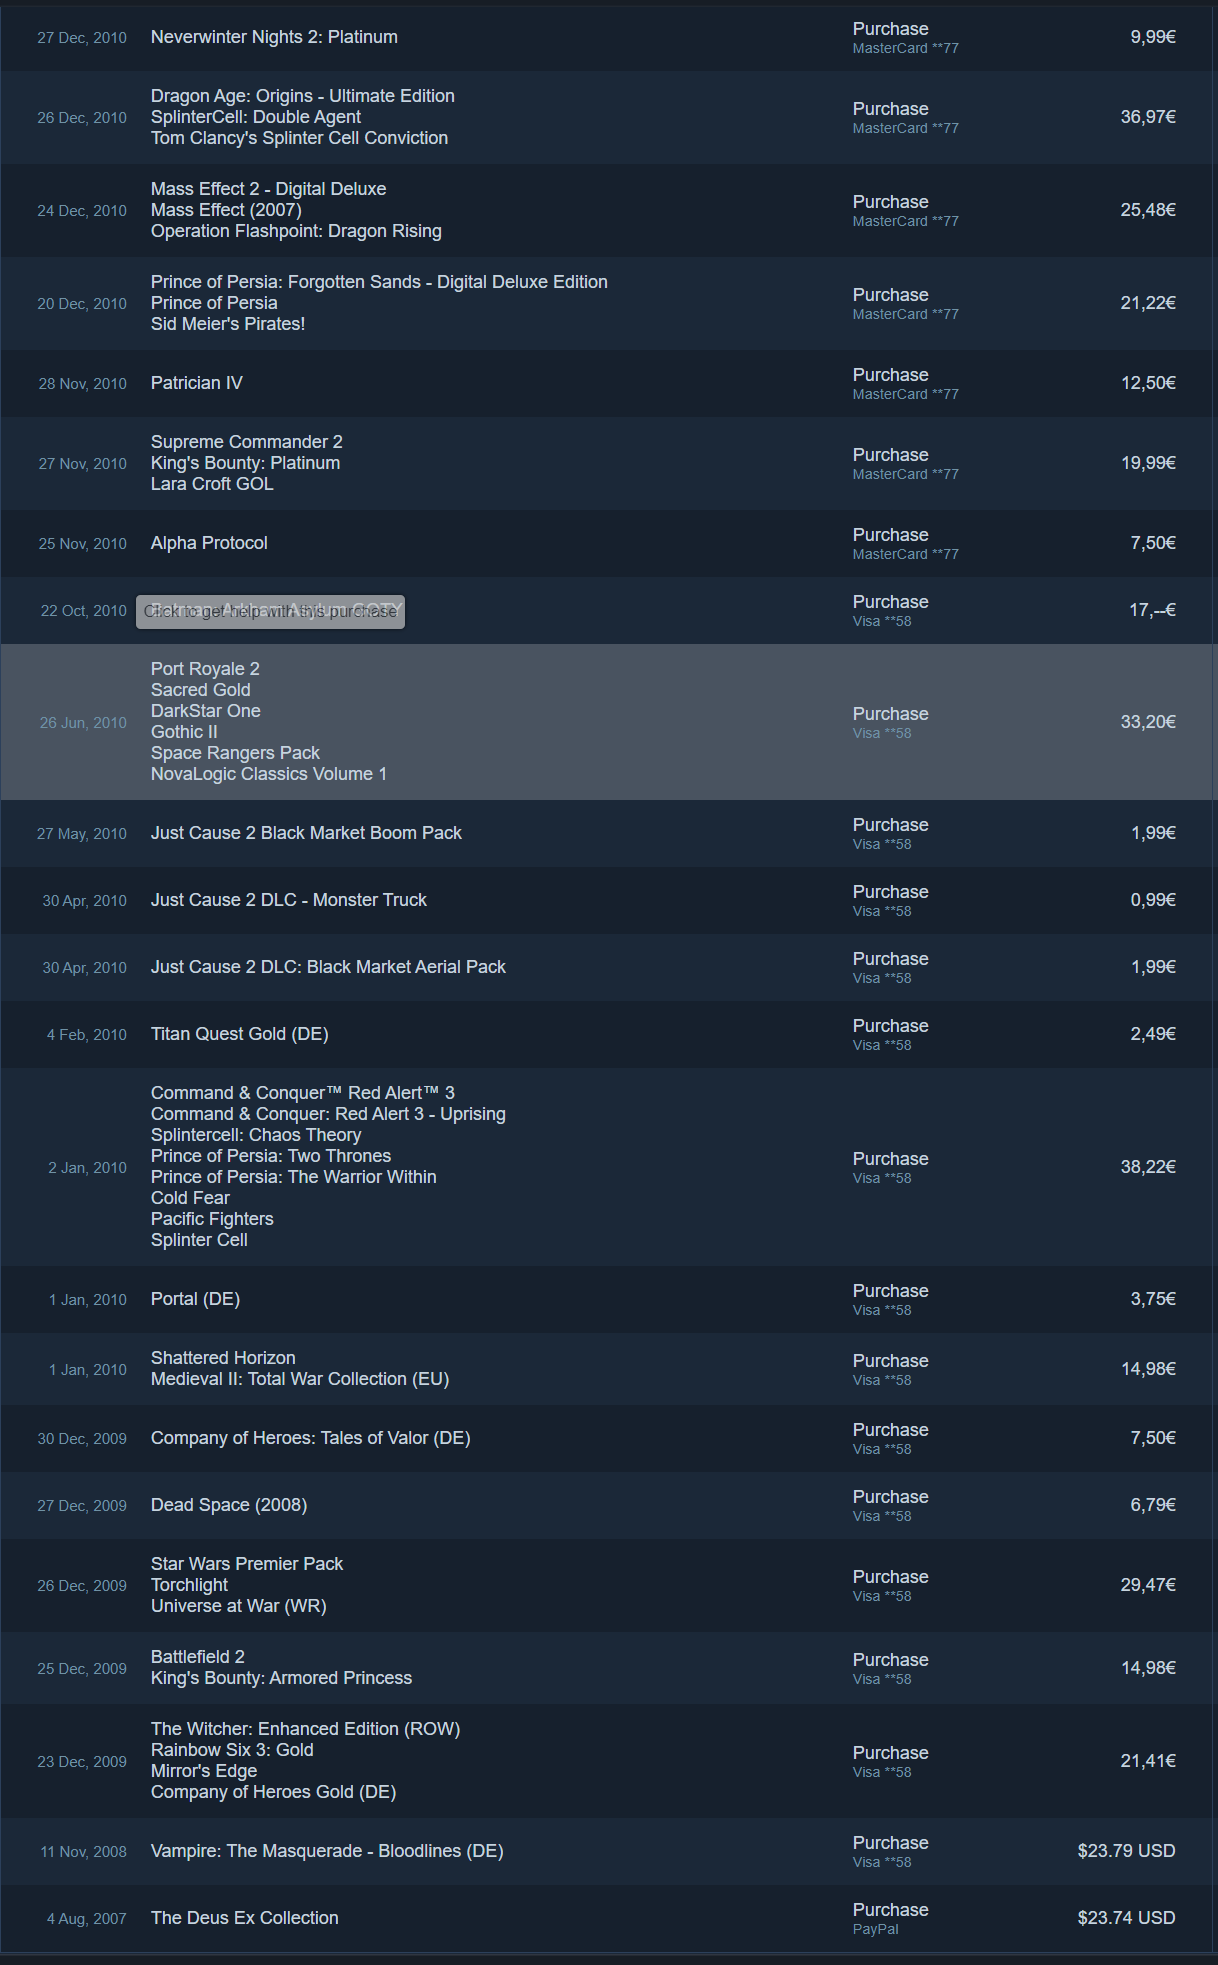This screenshot has height=1965, width=1218.
Task: Select the Alpha Protocol purchase entry
Action: [608, 543]
